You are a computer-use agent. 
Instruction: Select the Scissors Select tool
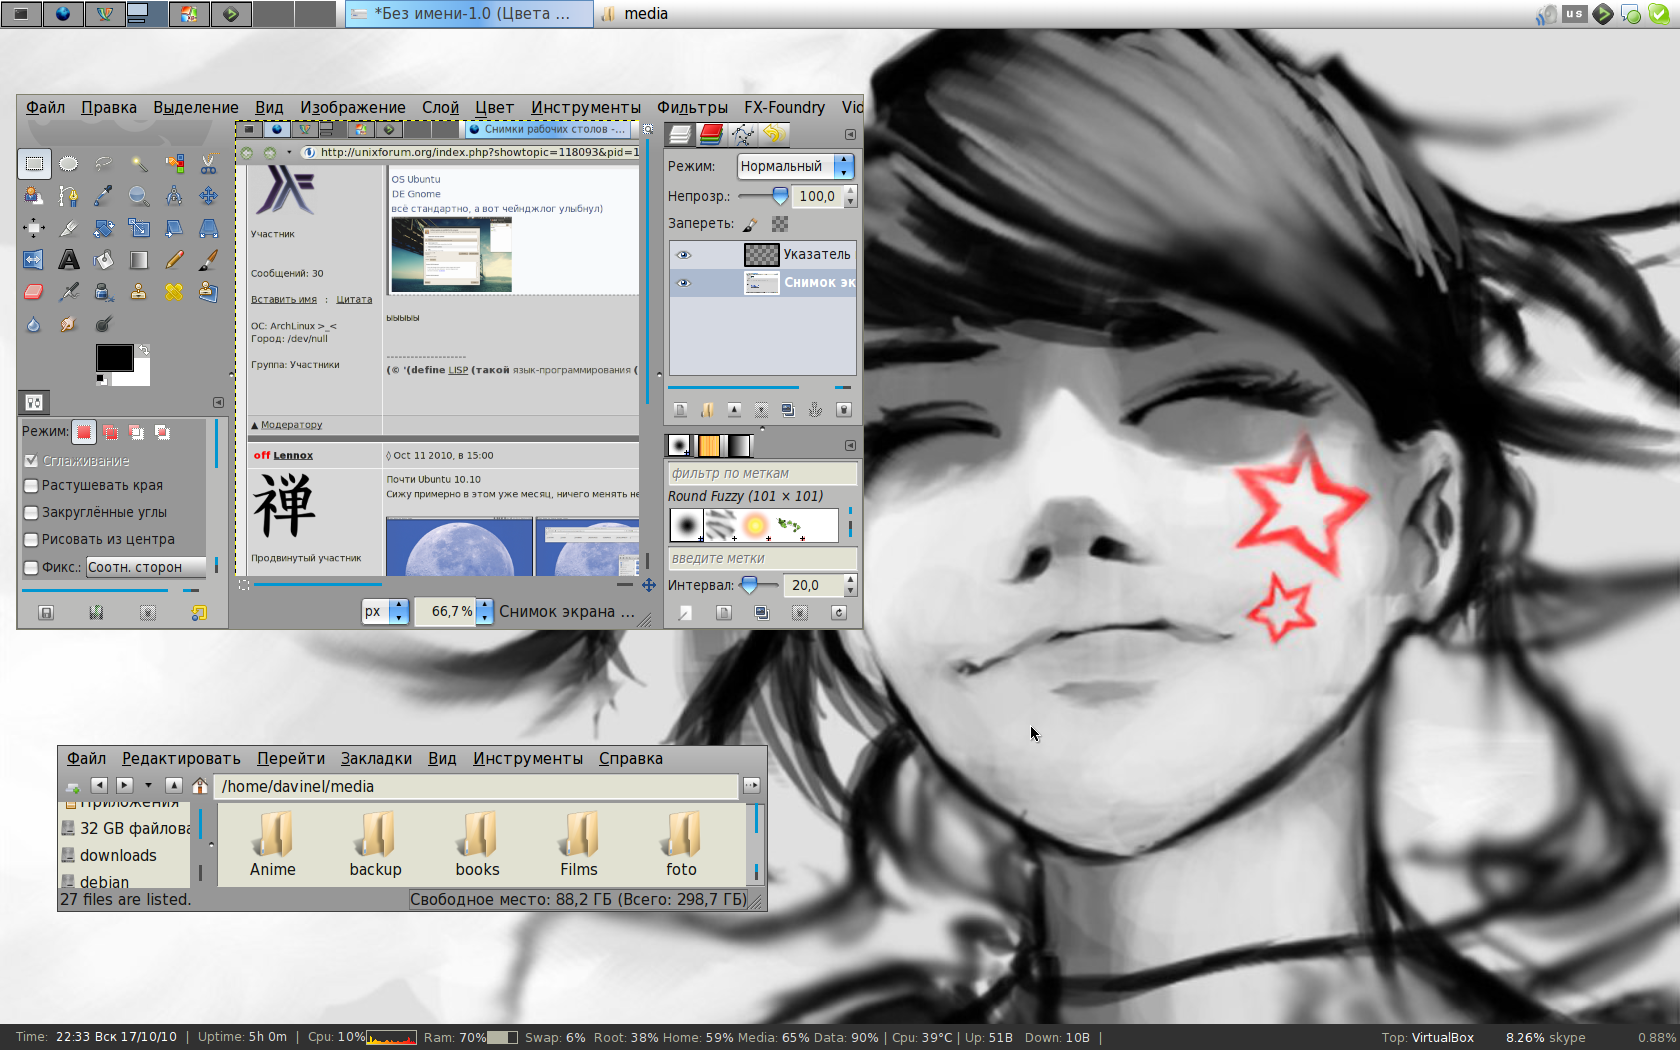(x=208, y=163)
